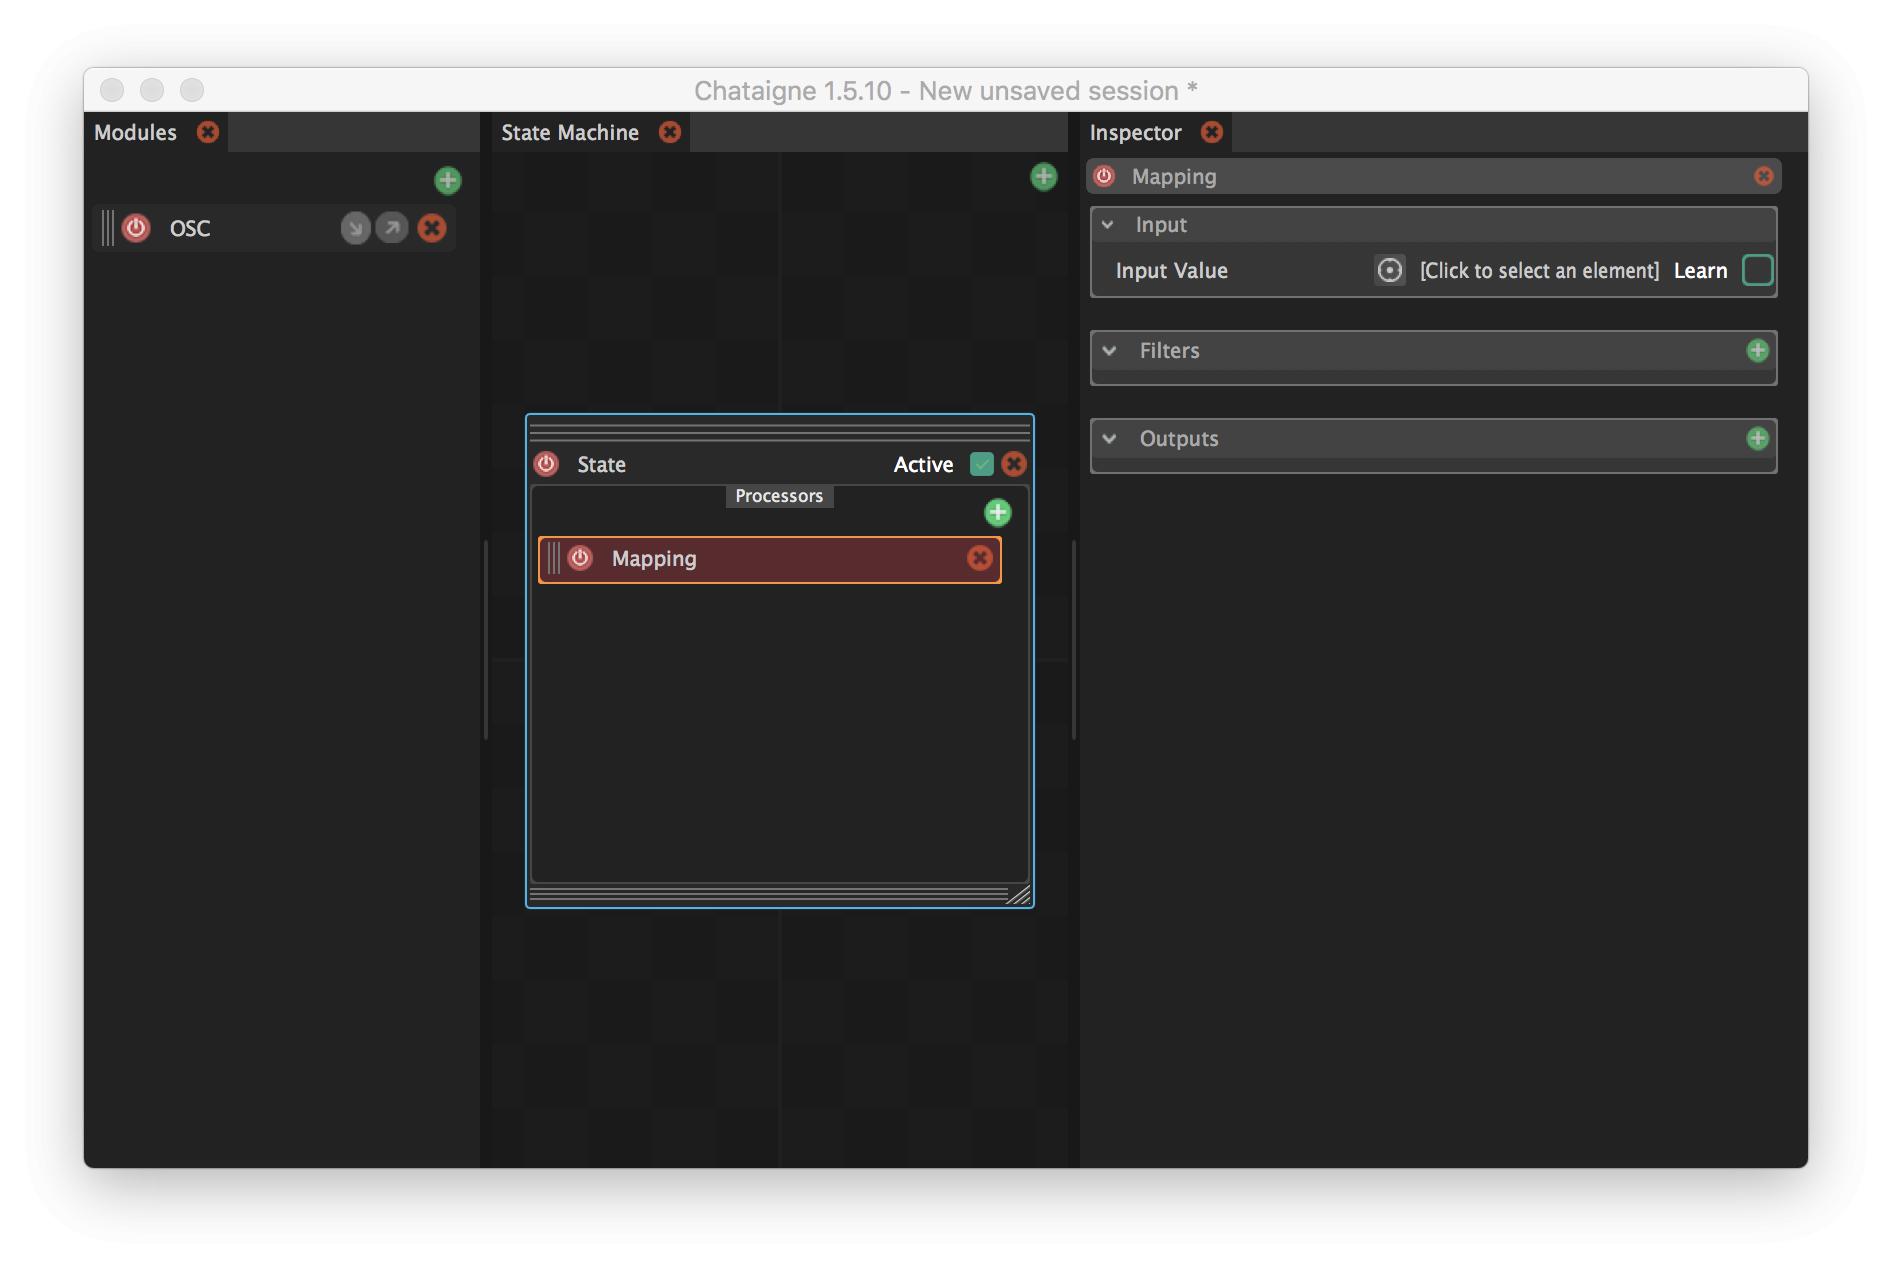Click the OSC outgoing activity indicator
The width and height of the screenshot is (1892, 1268).
tap(392, 228)
